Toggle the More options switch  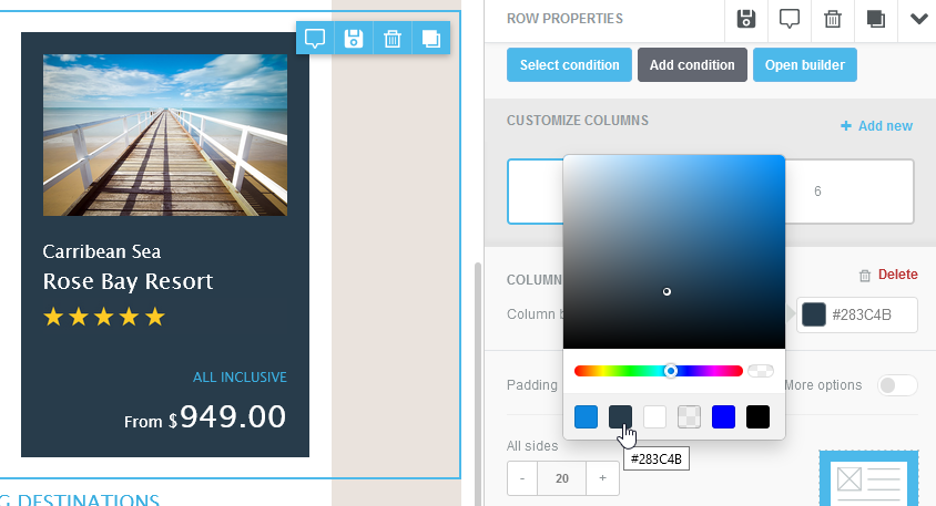coord(897,385)
